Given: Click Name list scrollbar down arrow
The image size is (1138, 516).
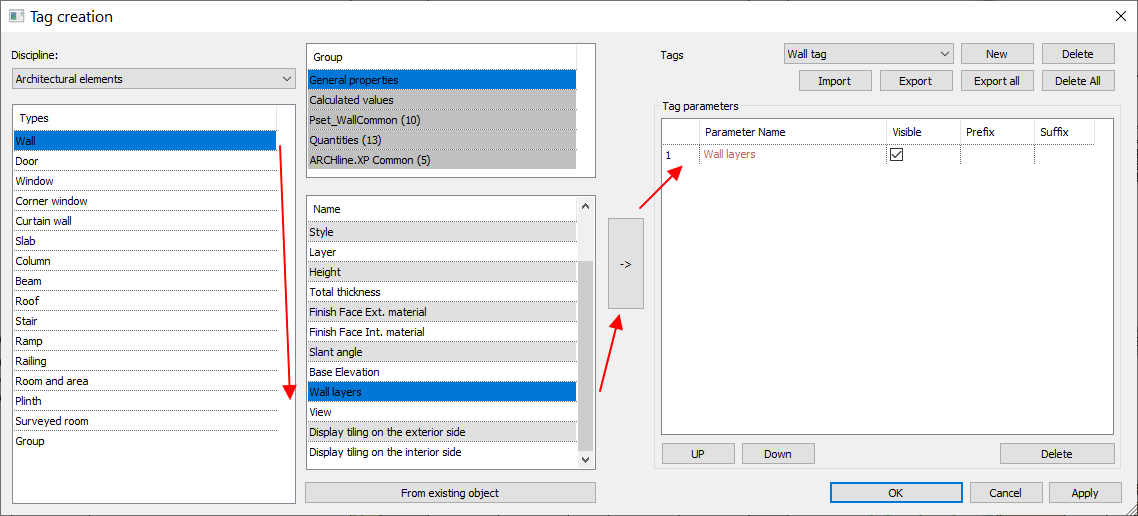Looking at the screenshot, I should pyautogui.click(x=586, y=459).
